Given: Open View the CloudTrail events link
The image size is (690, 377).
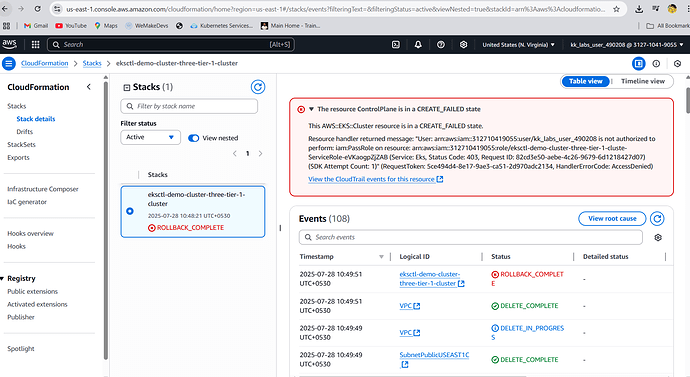Looking at the screenshot, I should point(375,179).
